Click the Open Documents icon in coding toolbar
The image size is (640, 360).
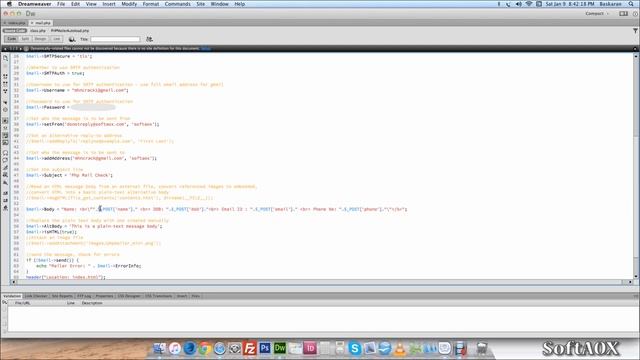point(5,58)
